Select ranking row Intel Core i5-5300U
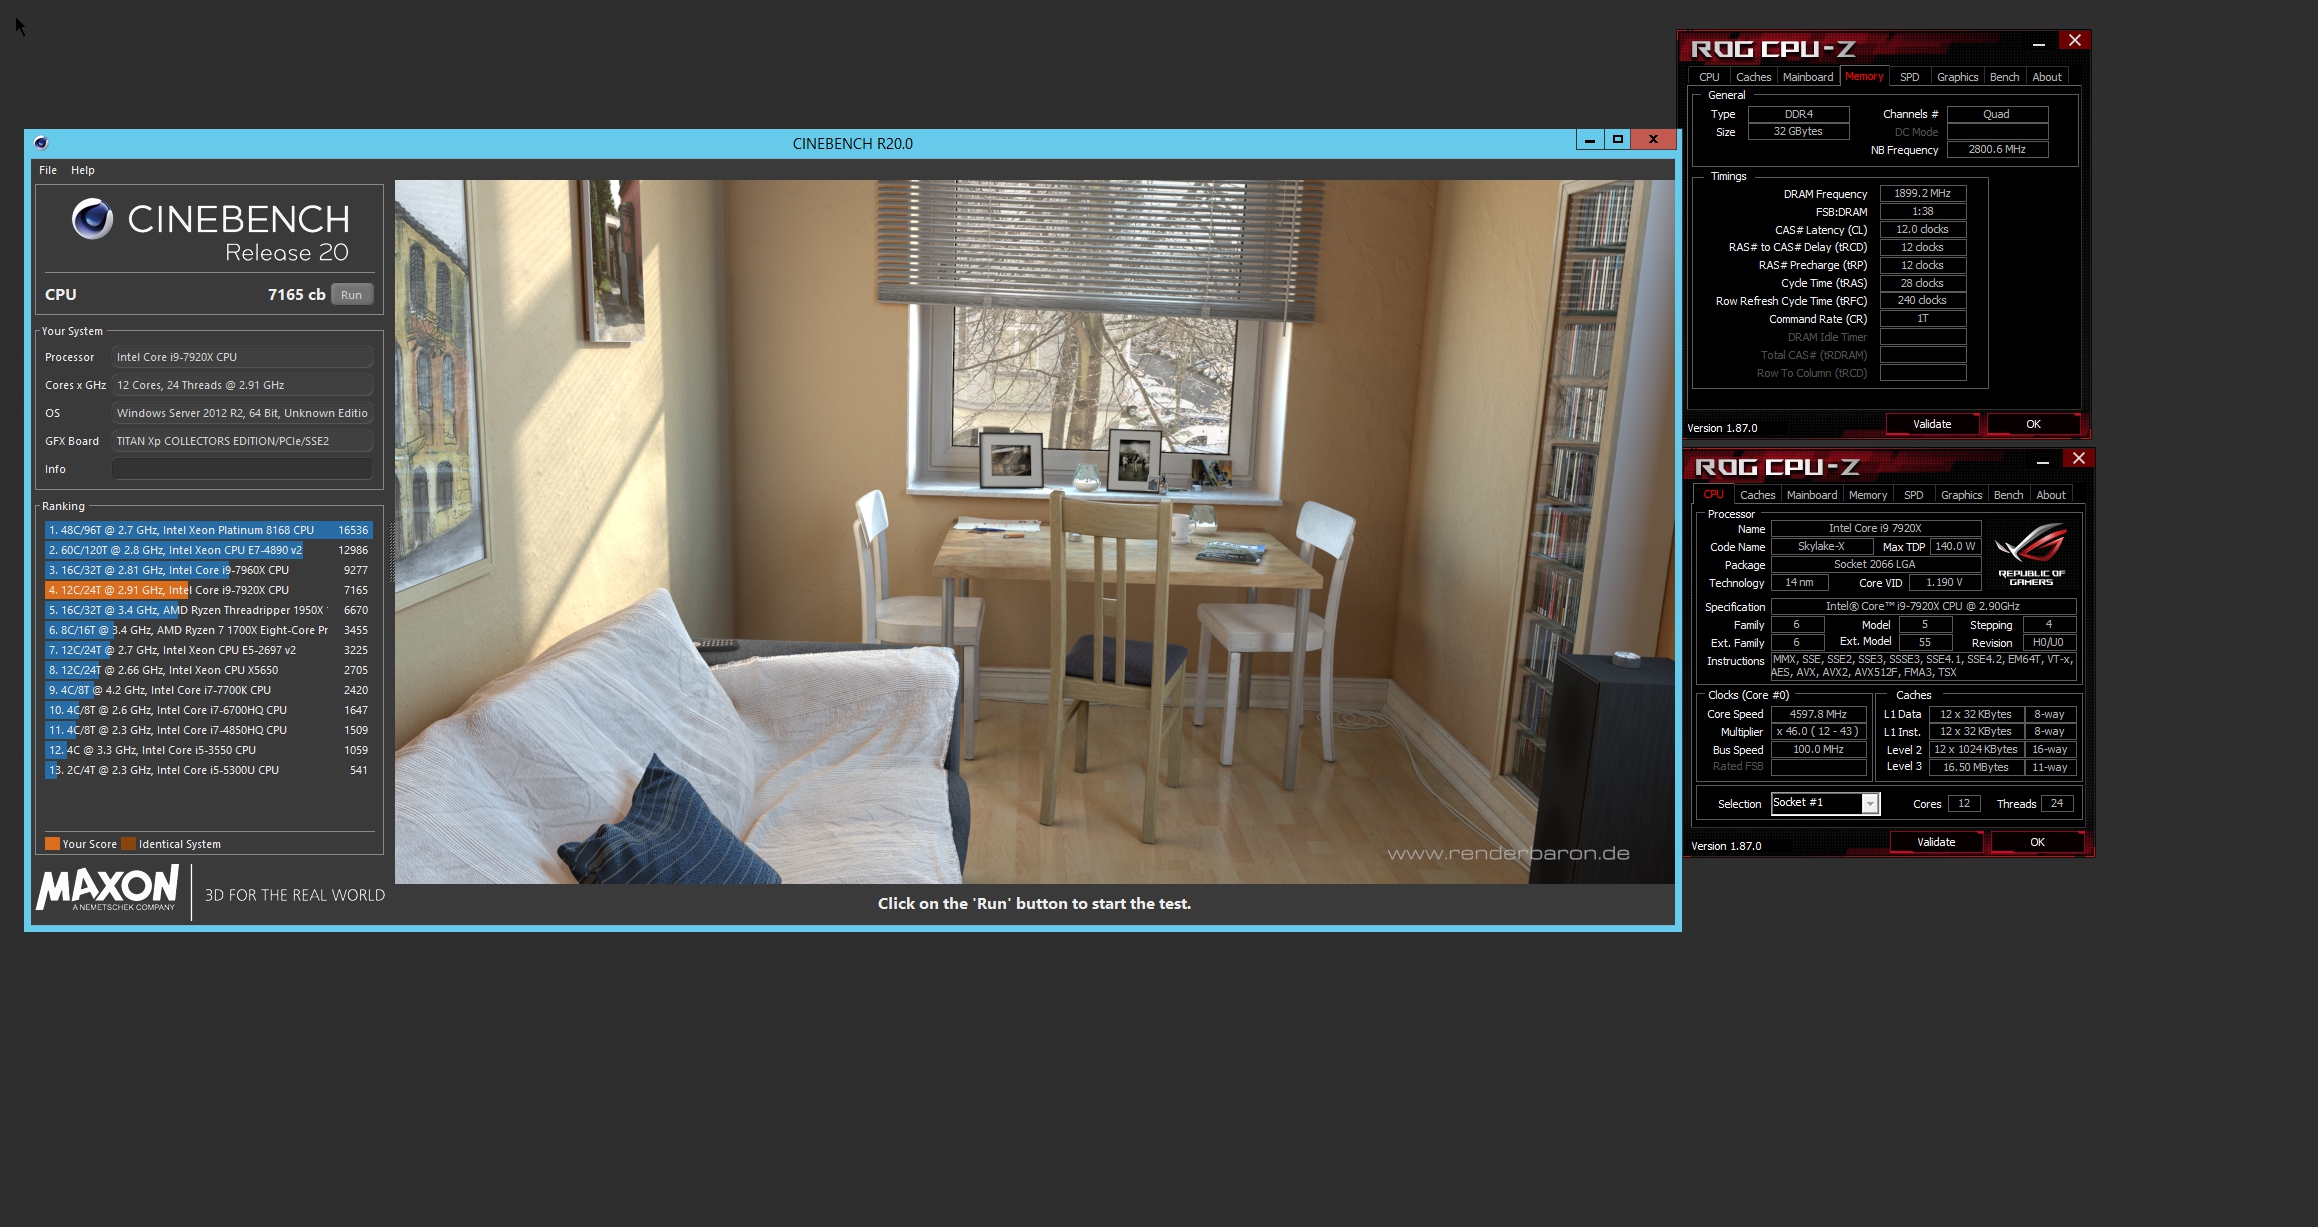2318x1227 pixels. (x=208, y=770)
